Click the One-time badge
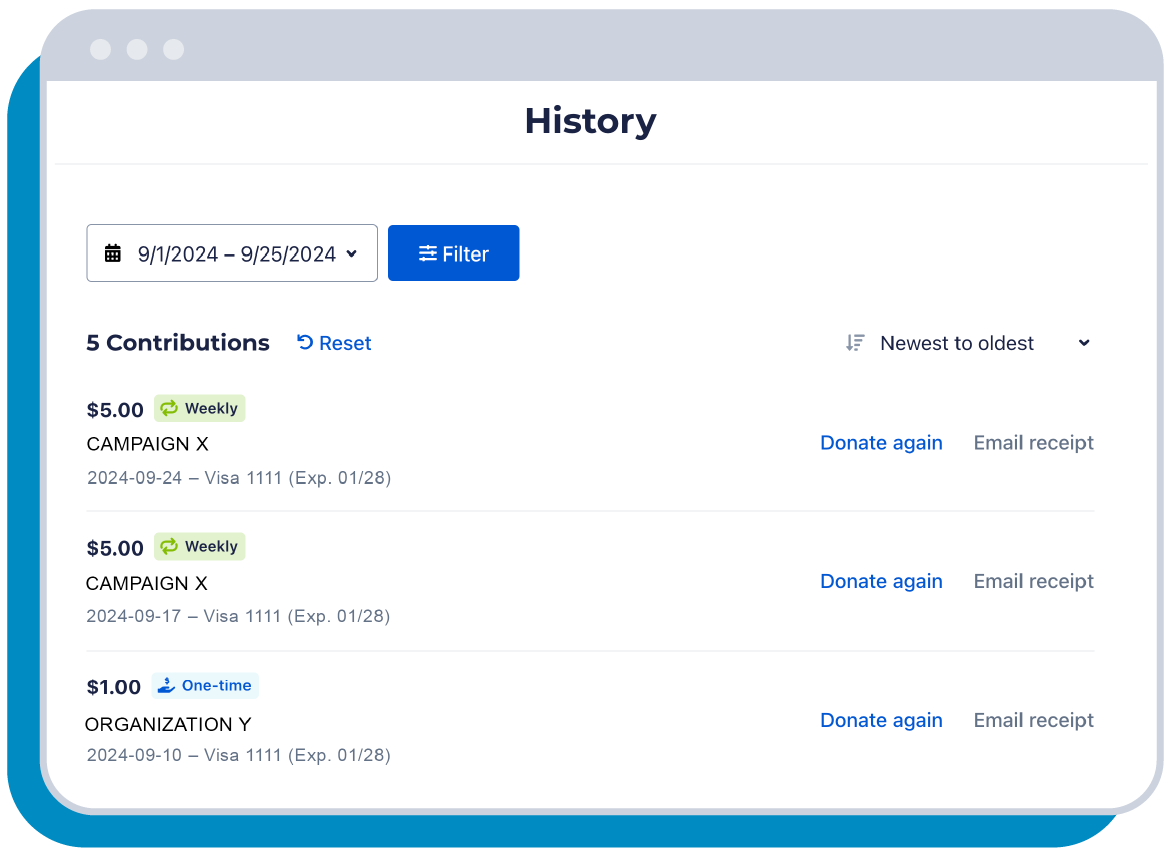Screen dimensions: 1170x850 [205, 685]
